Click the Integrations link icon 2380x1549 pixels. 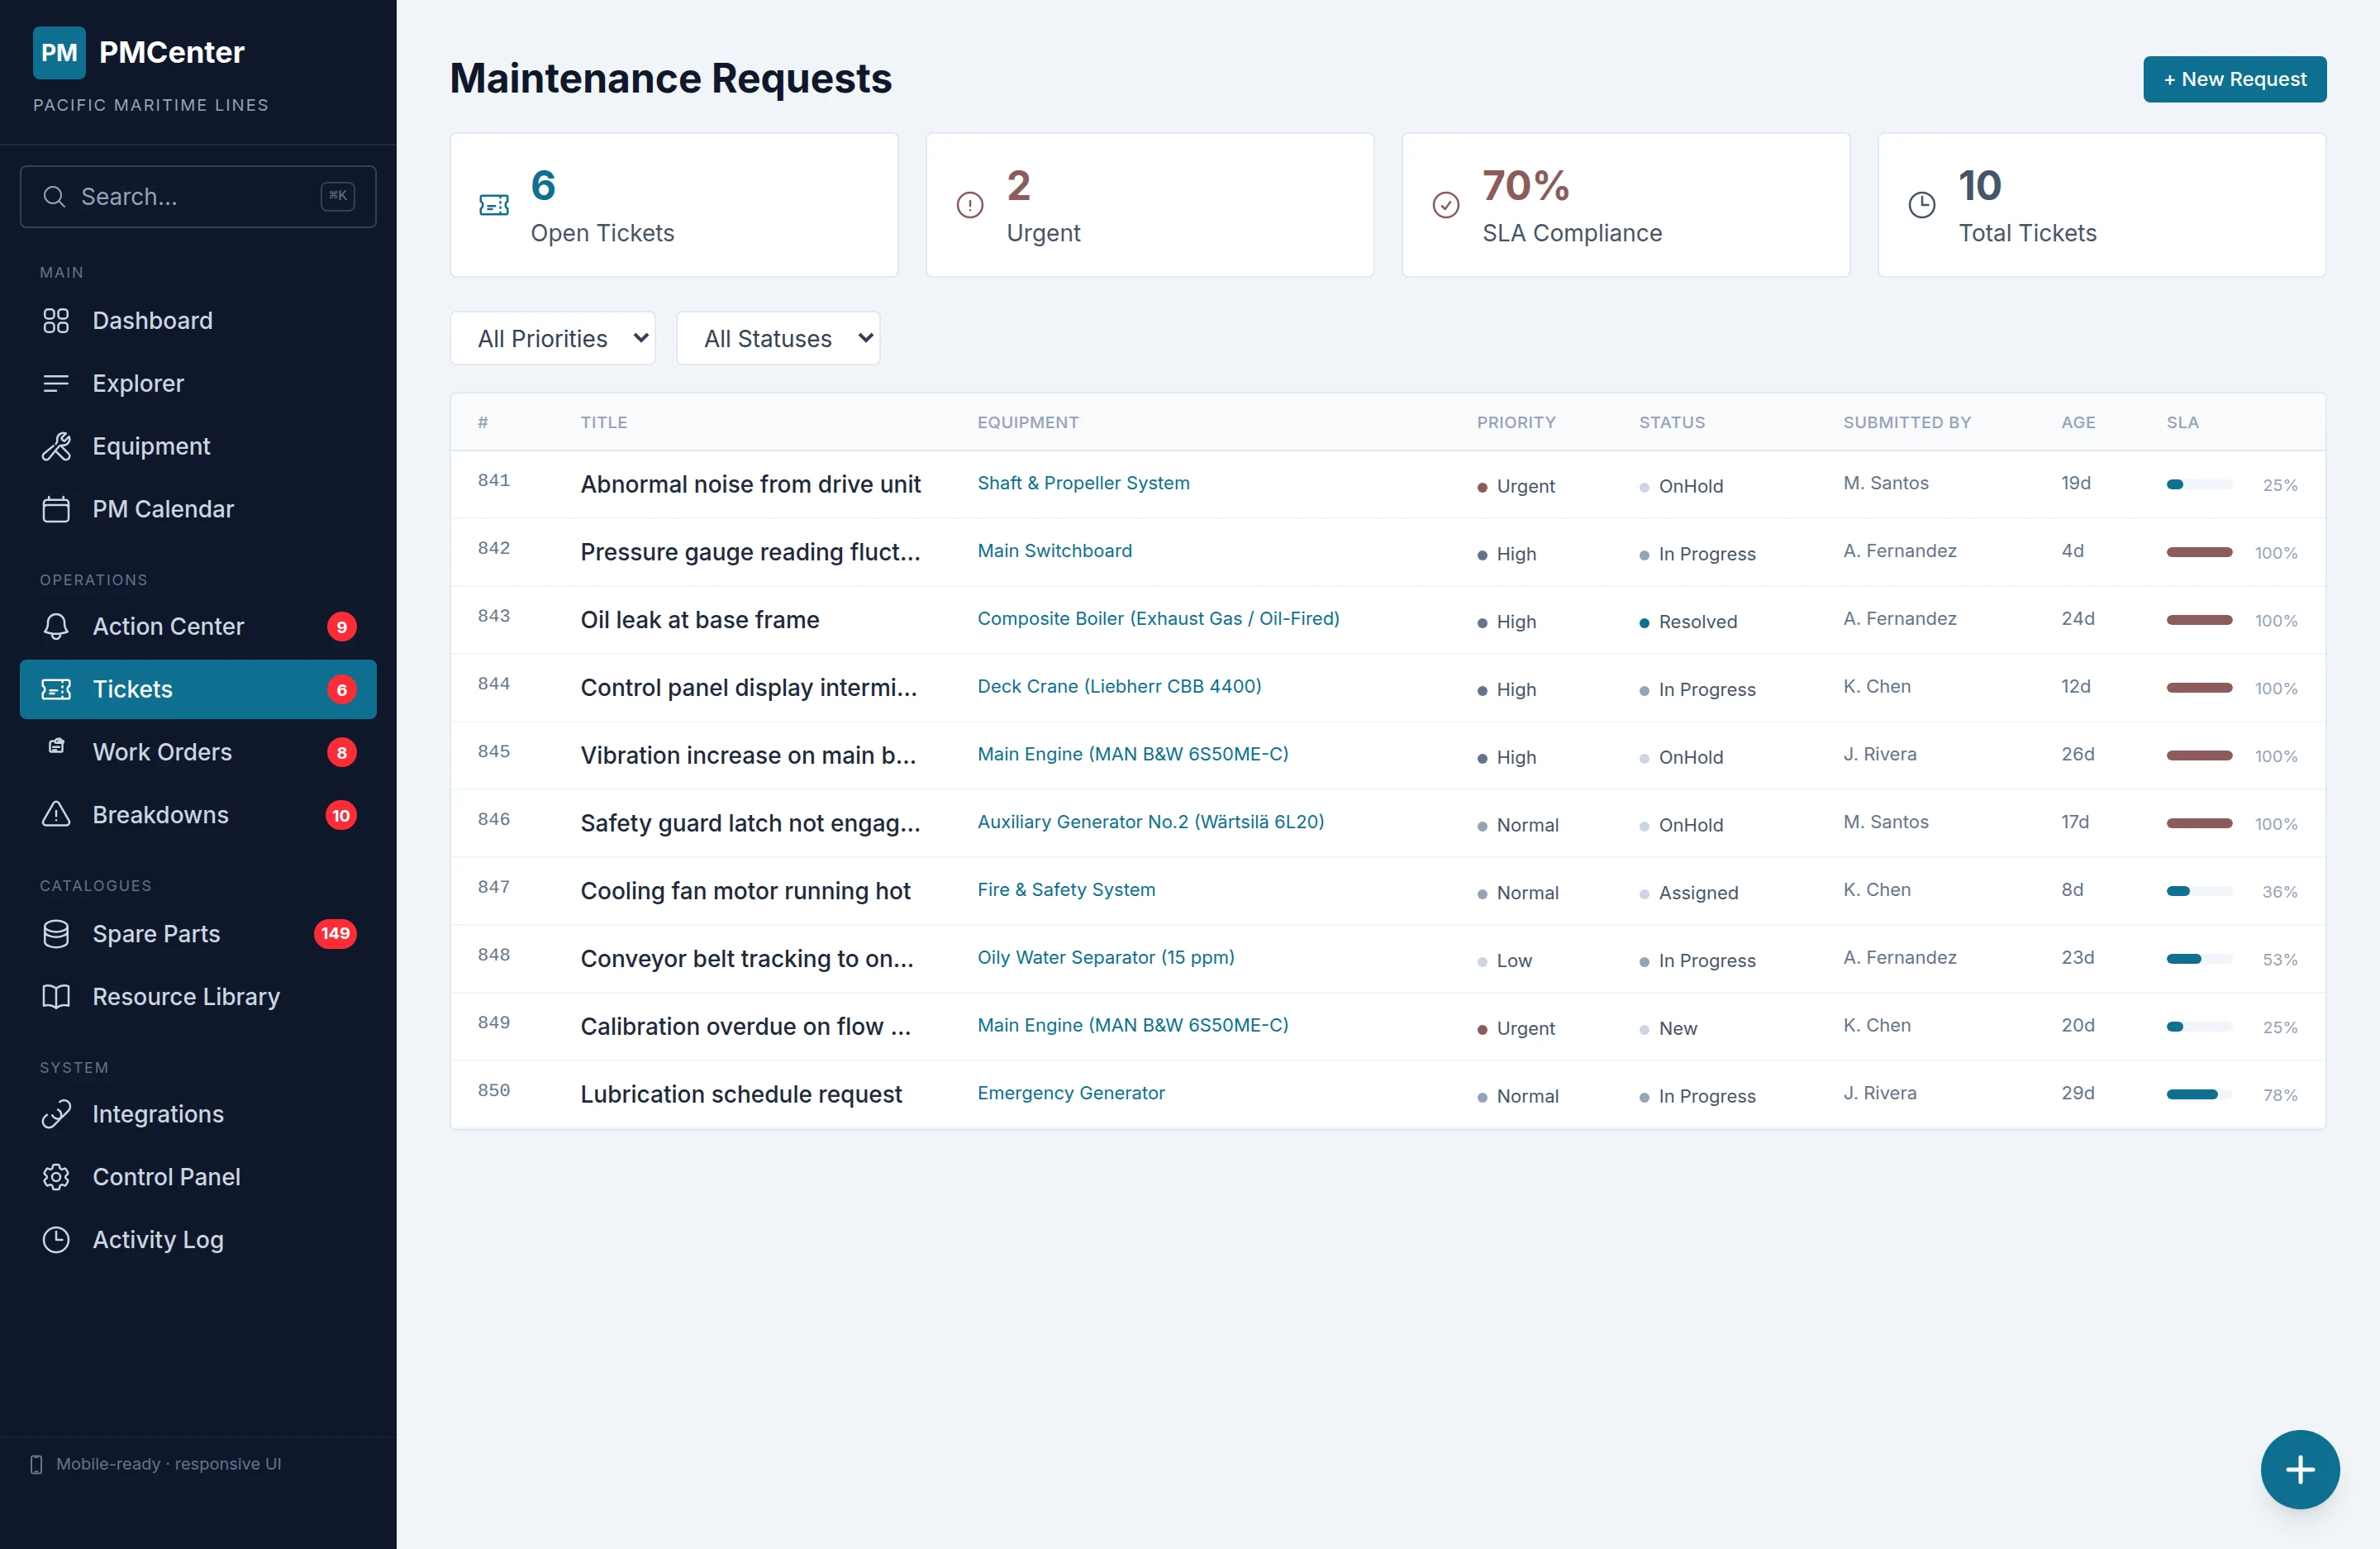56,1114
